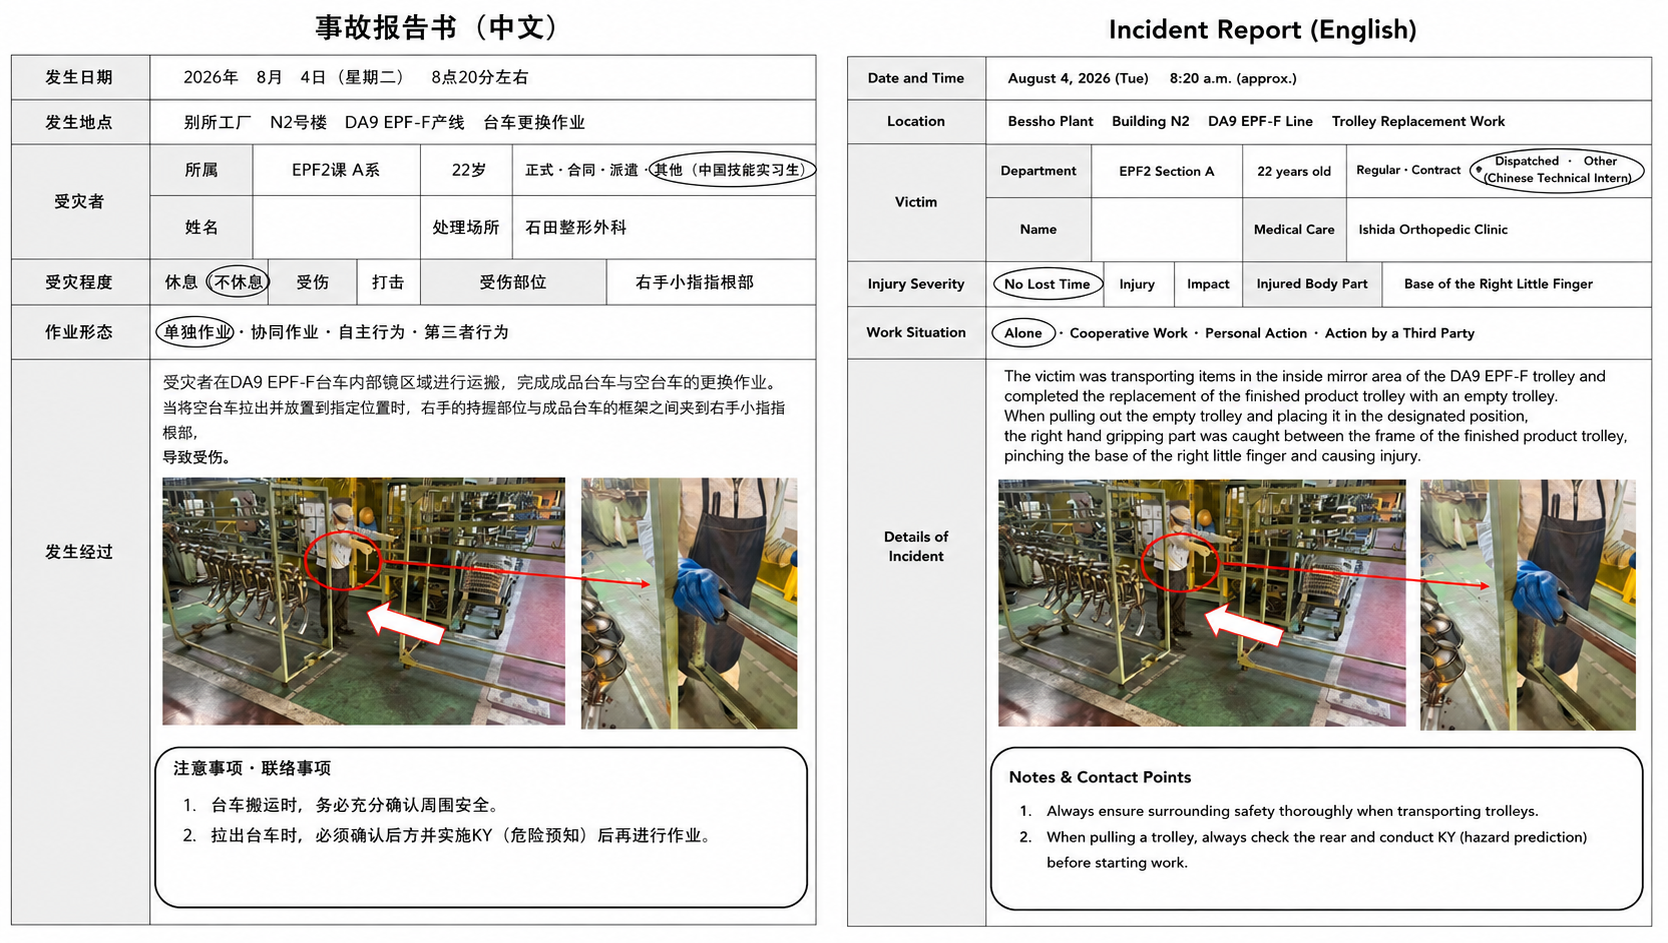1668x943 pixels.
Task: Select the circled 'No Lost Time' option
Action: pos(1047,284)
